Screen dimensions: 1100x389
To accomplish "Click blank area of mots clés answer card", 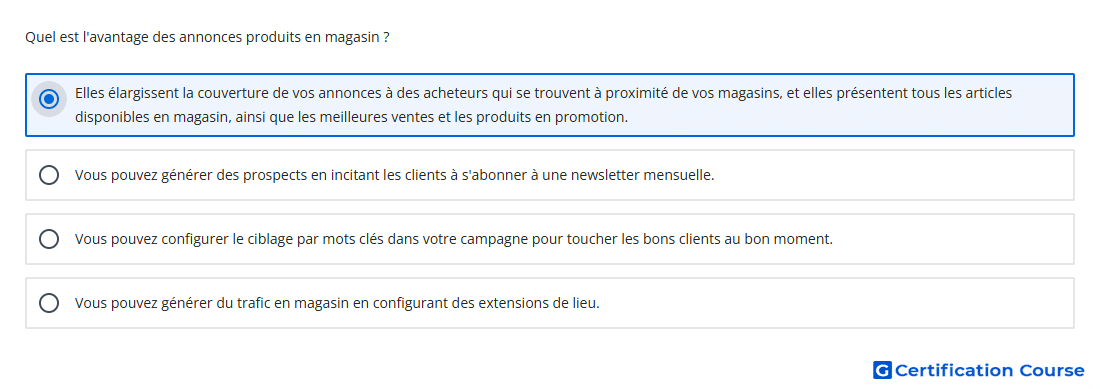I will coord(954,239).
